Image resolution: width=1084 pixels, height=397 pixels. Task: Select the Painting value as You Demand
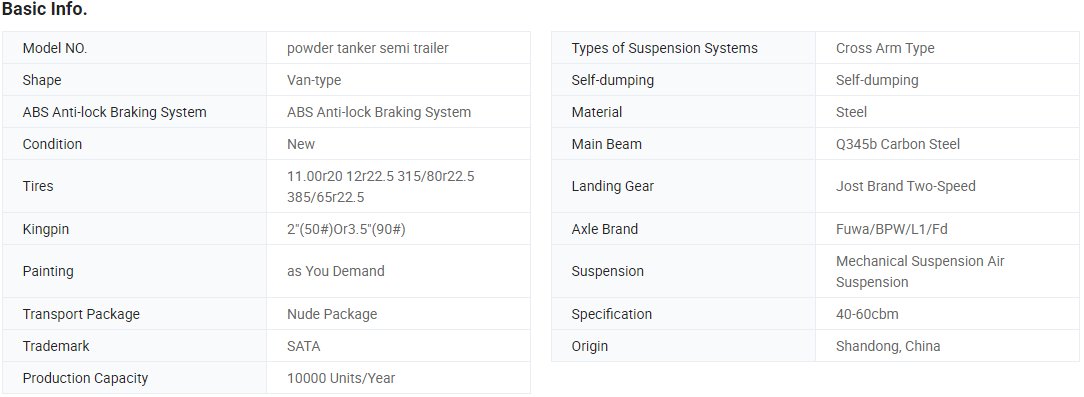(x=336, y=271)
